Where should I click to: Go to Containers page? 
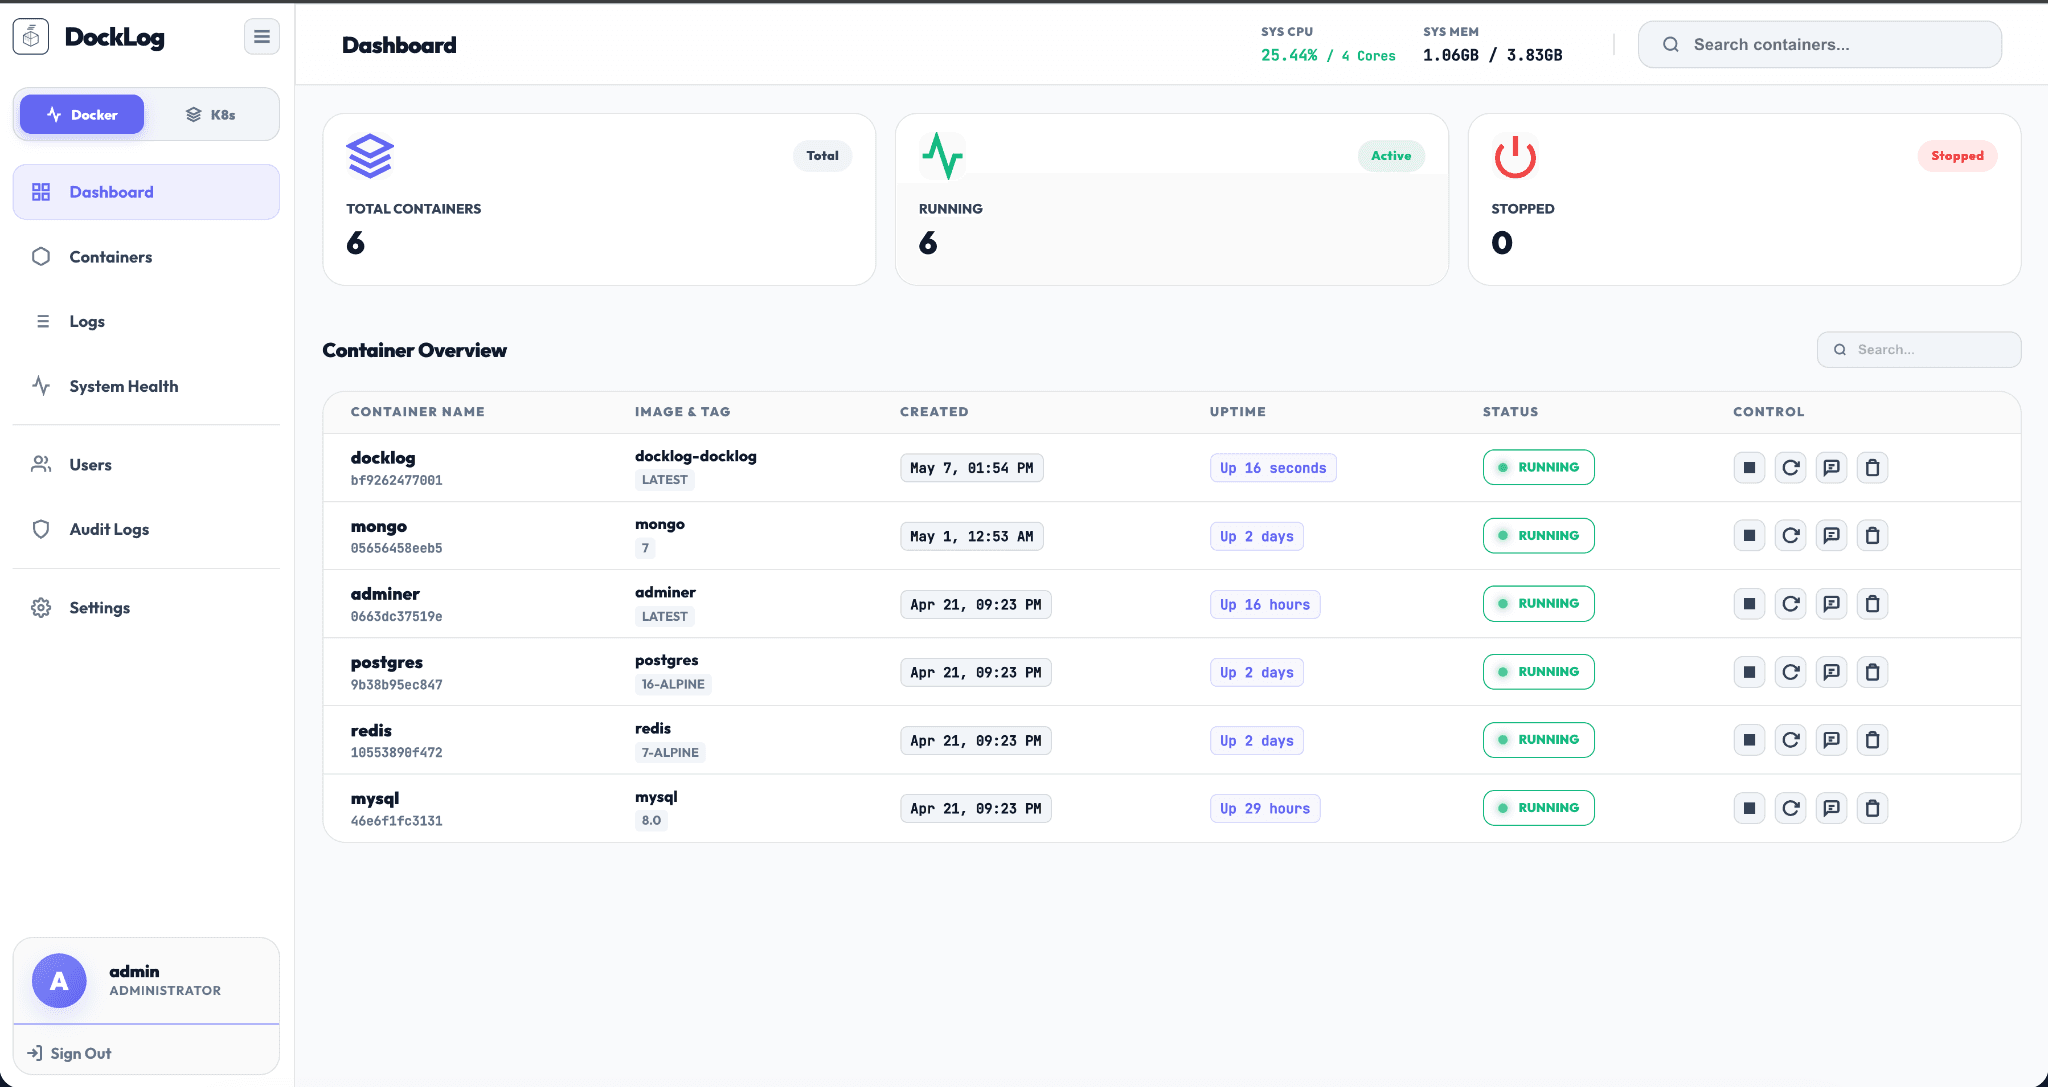146,257
